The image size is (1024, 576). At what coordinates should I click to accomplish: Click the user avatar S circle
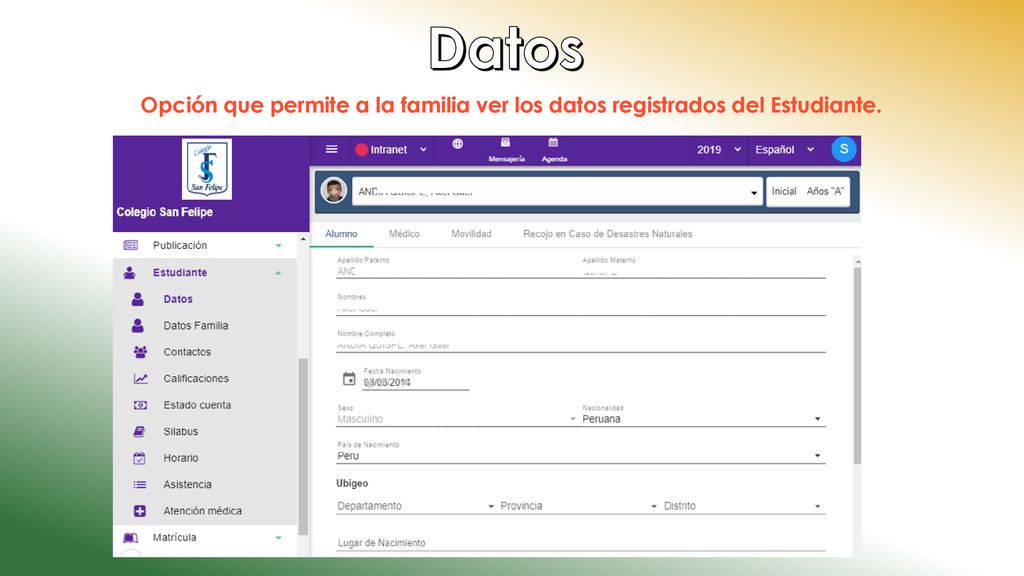click(x=844, y=149)
